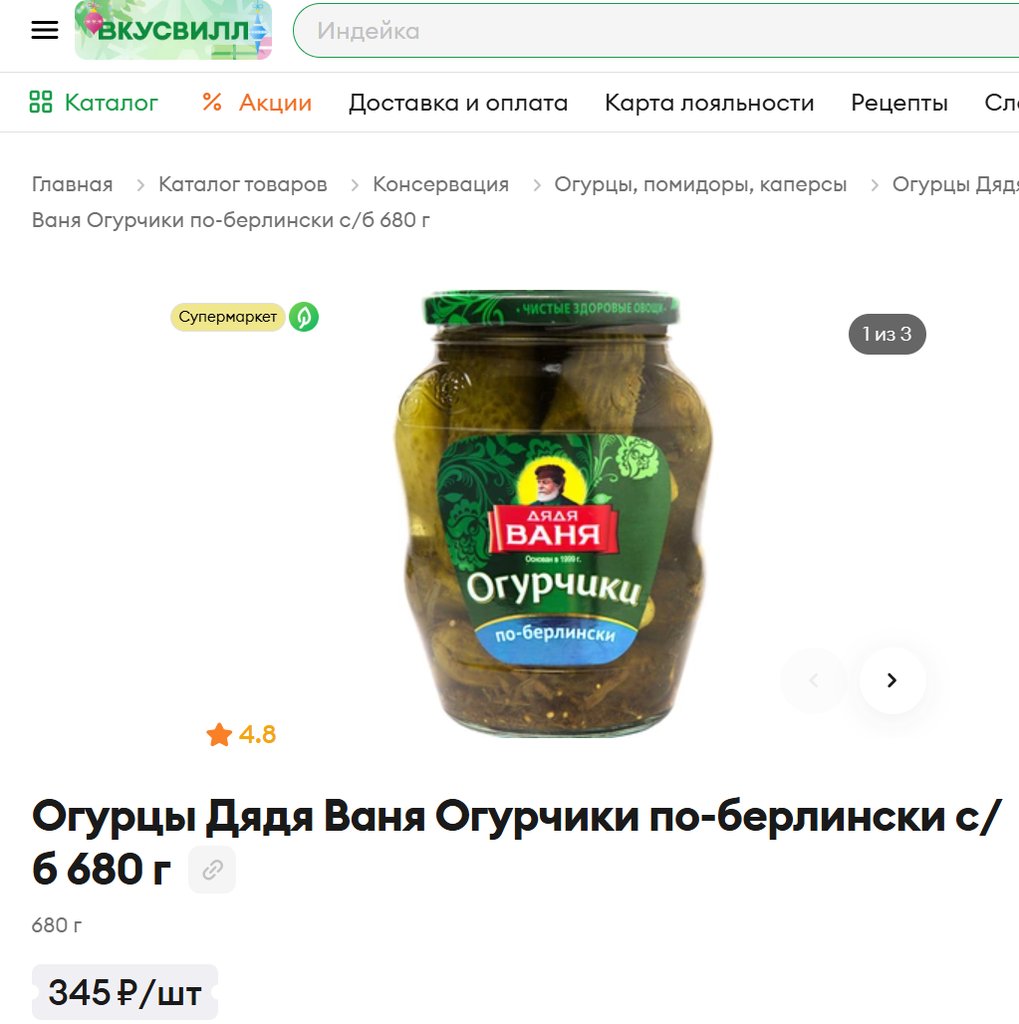Image resolution: width=1019 pixels, height=1024 pixels.
Task: Go to Главная breadcrumb
Action: [73, 184]
